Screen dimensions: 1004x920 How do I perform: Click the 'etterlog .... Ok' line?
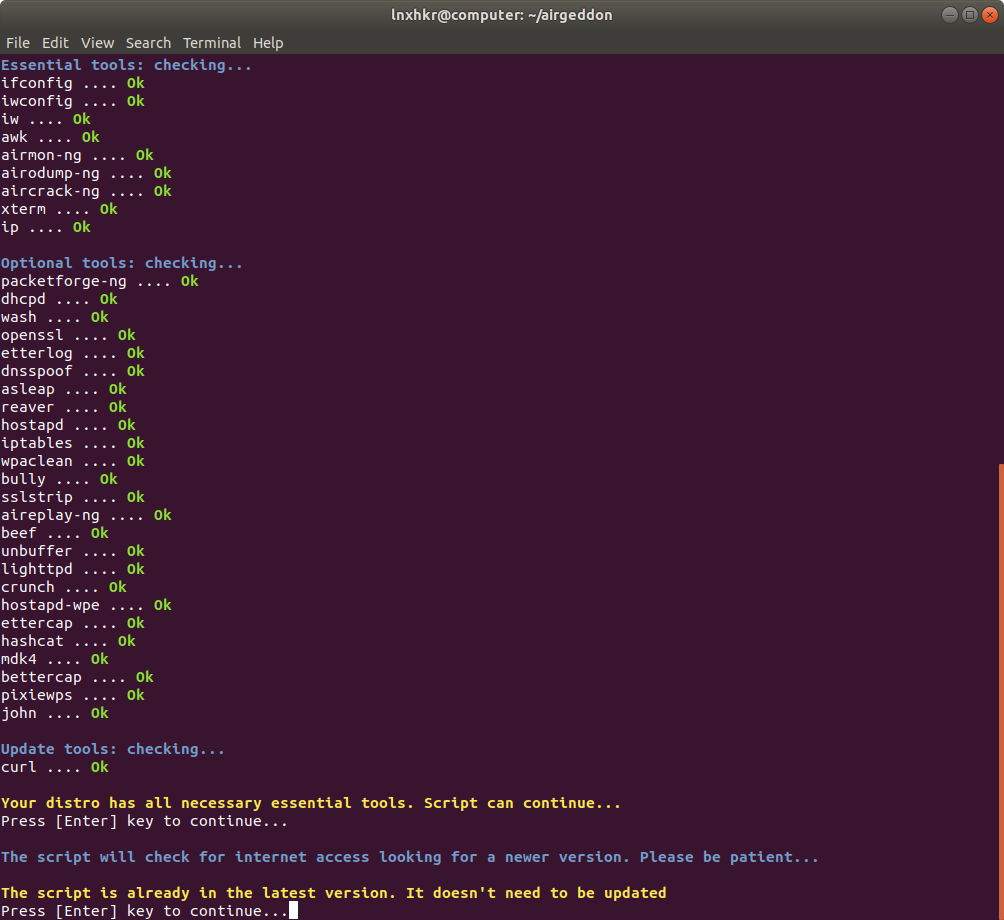click(x=72, y=353)
